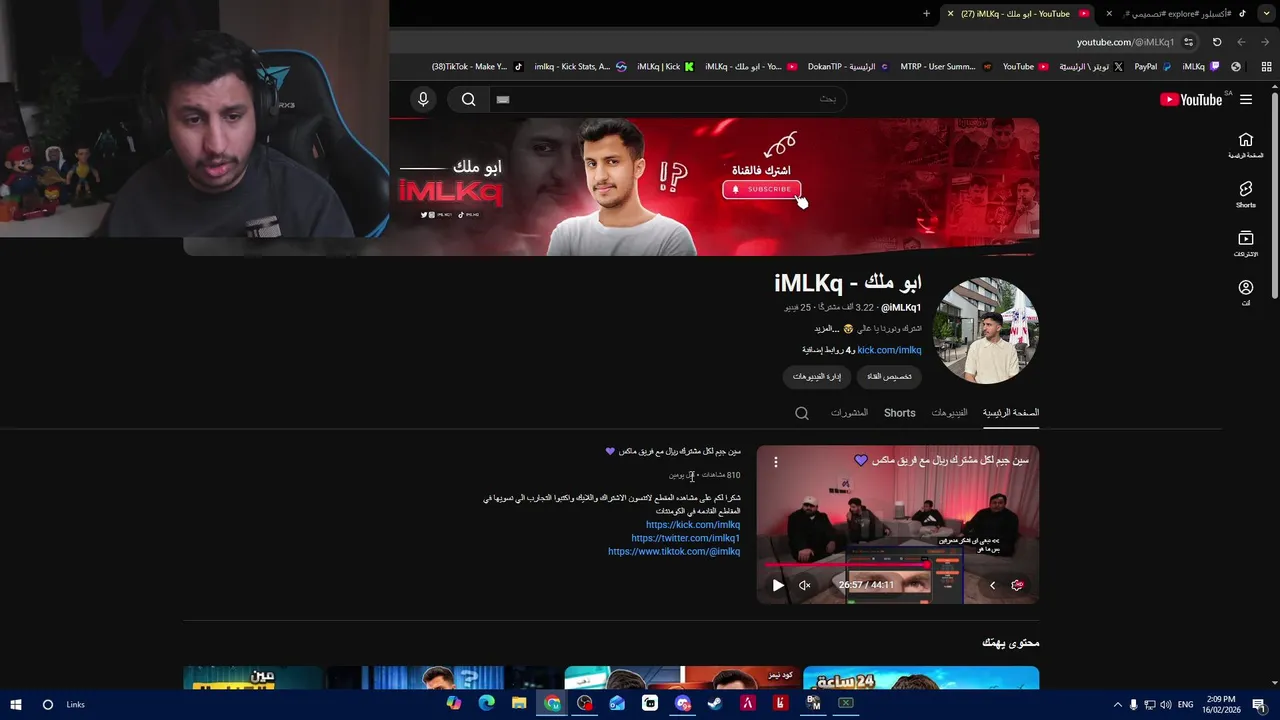1280x720 pixels.
Task: Click the magnifier search button in YouTube header
Action: (468, 99)
